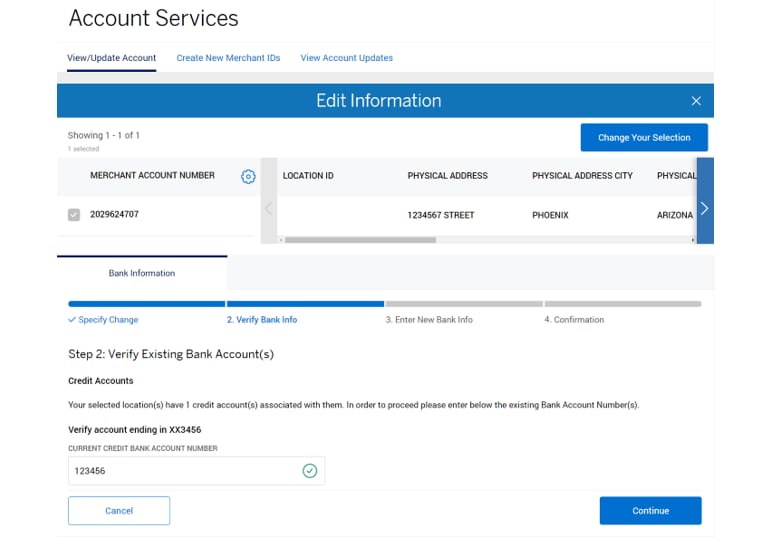Cancel the bank account verification
Image resolution: width=778 pixels, height=537 pixels.
(x=119, y=511)
